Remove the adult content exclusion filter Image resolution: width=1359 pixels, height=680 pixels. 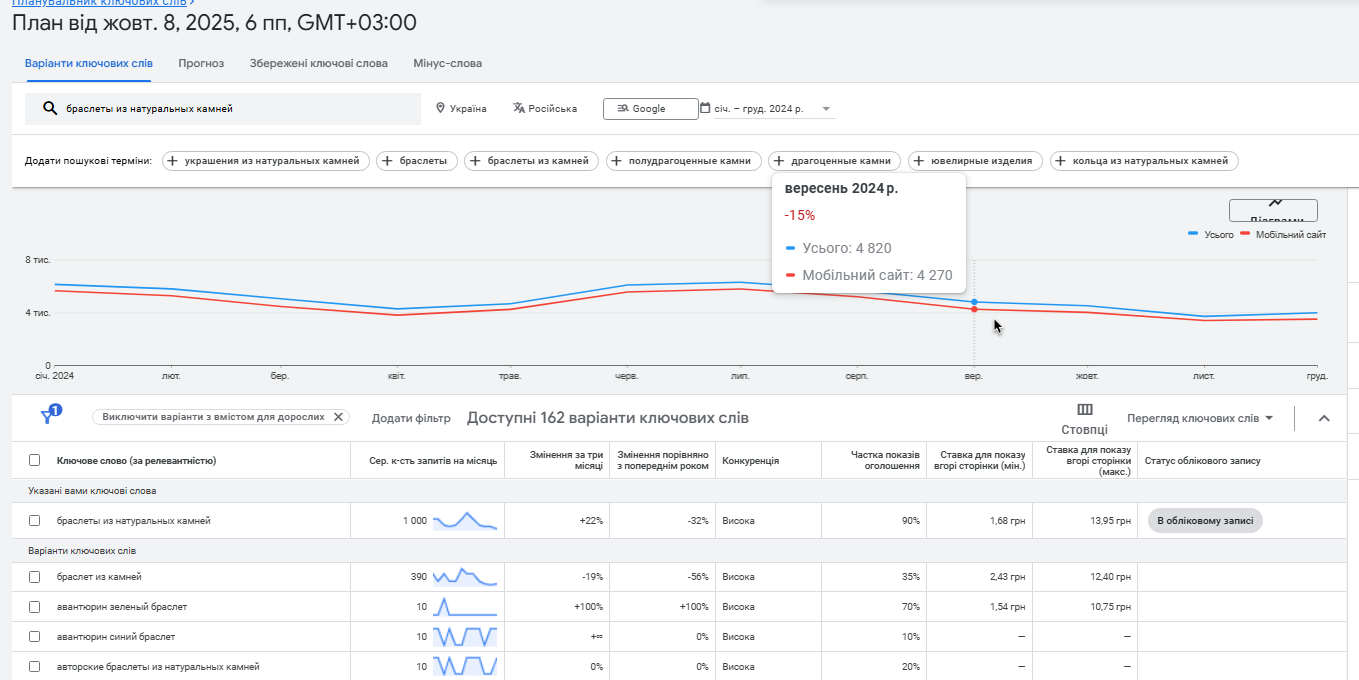338,417
